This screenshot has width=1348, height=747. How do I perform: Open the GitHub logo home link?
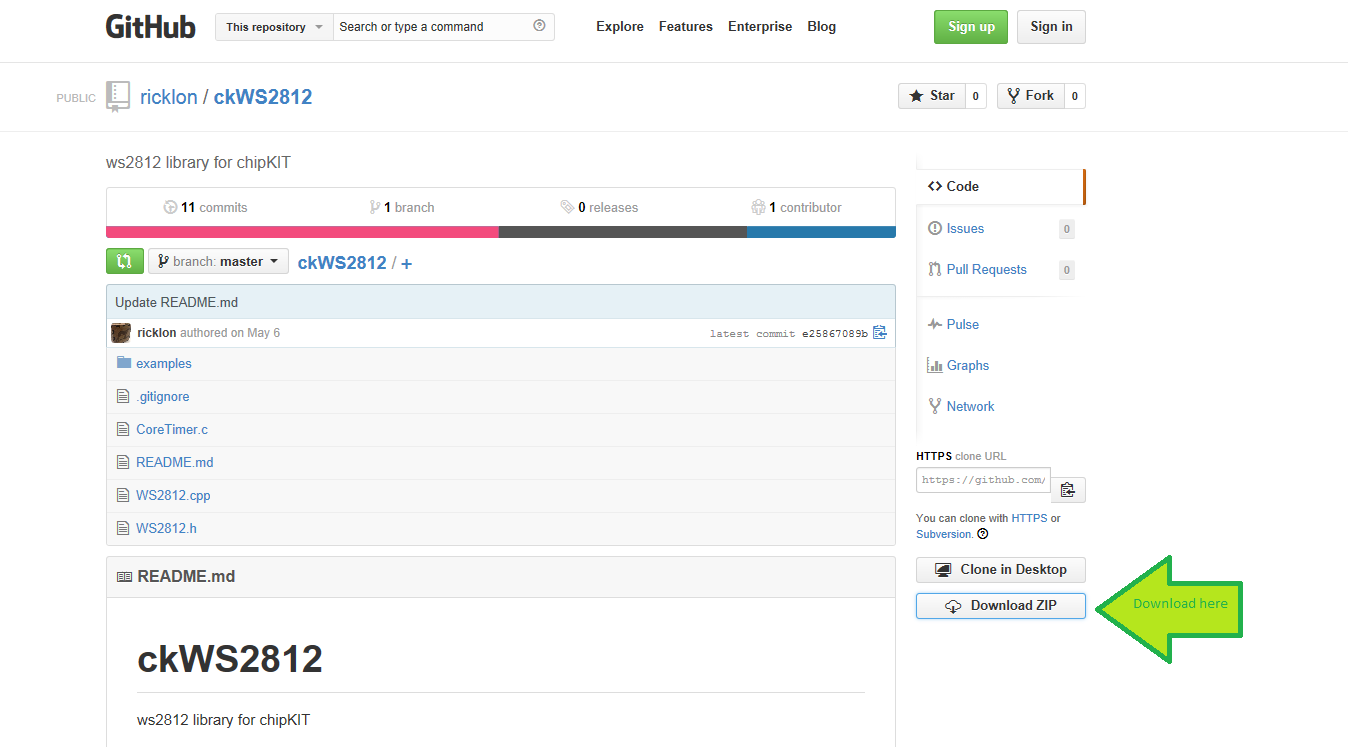[x=150, y=27]
